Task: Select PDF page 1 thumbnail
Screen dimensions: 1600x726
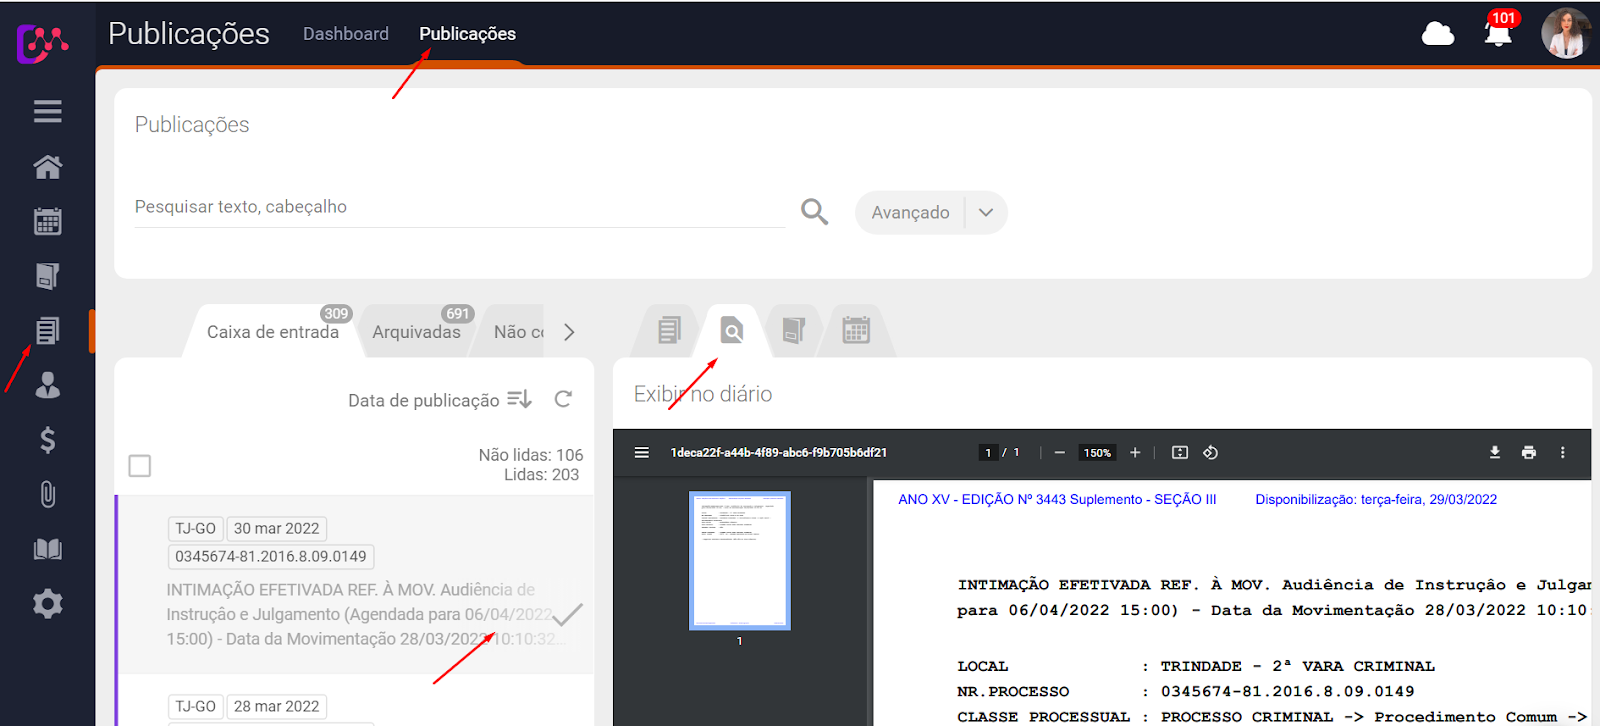Action: (740, 560)
